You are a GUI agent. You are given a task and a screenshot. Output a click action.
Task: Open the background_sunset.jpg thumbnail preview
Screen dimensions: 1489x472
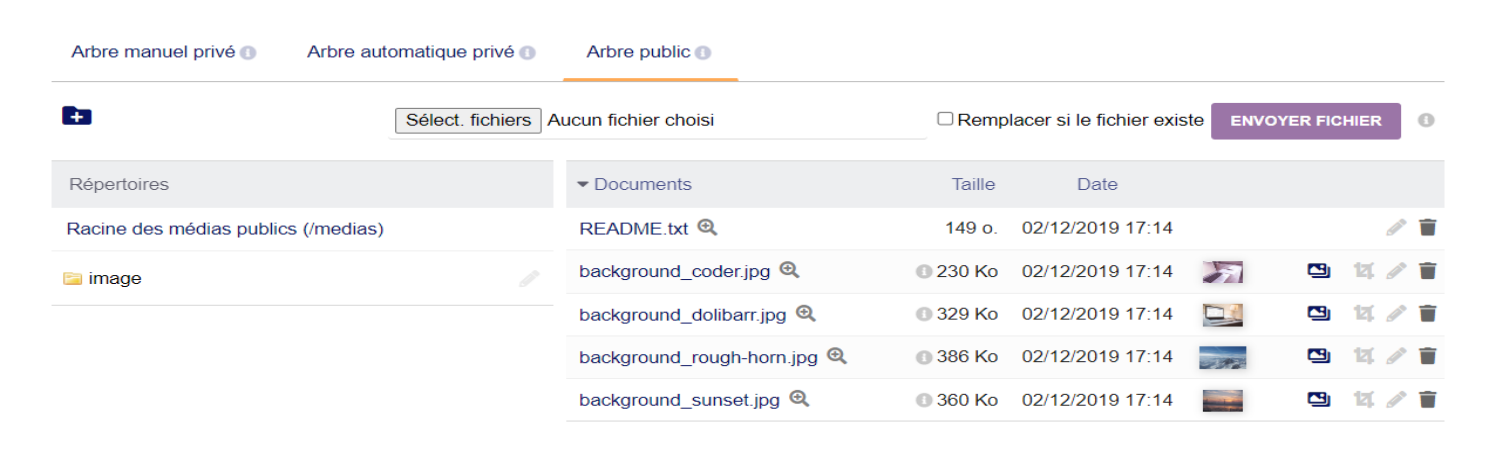[x=1223, y=400]
